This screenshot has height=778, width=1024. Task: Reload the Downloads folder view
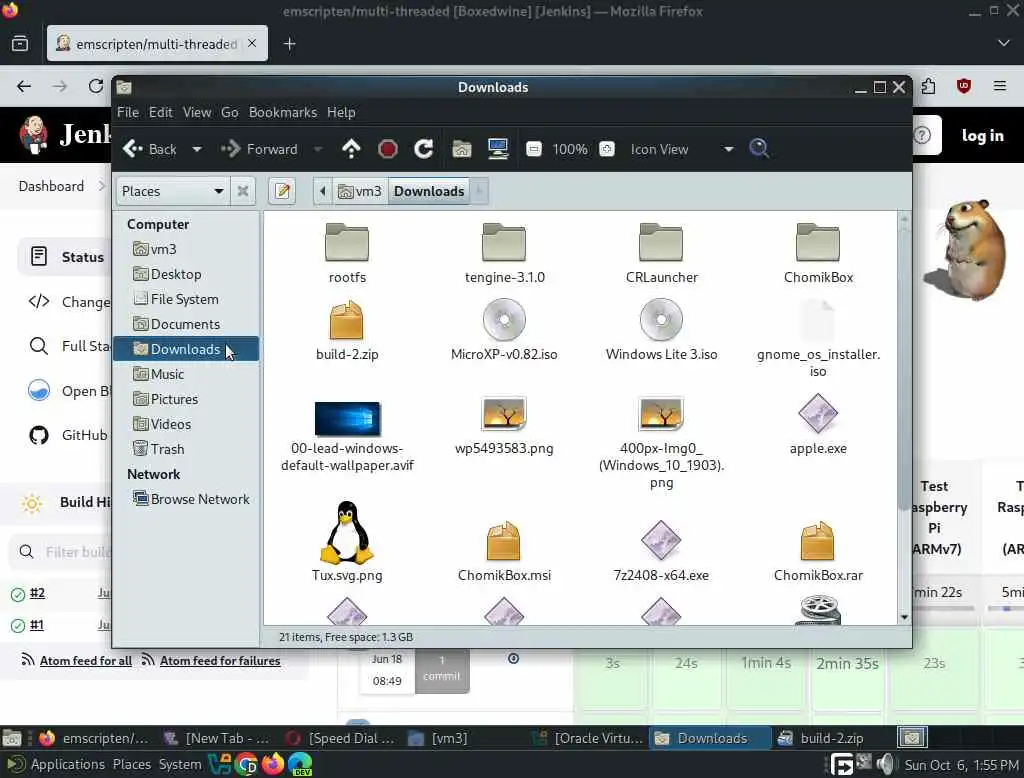pos(424,149)
